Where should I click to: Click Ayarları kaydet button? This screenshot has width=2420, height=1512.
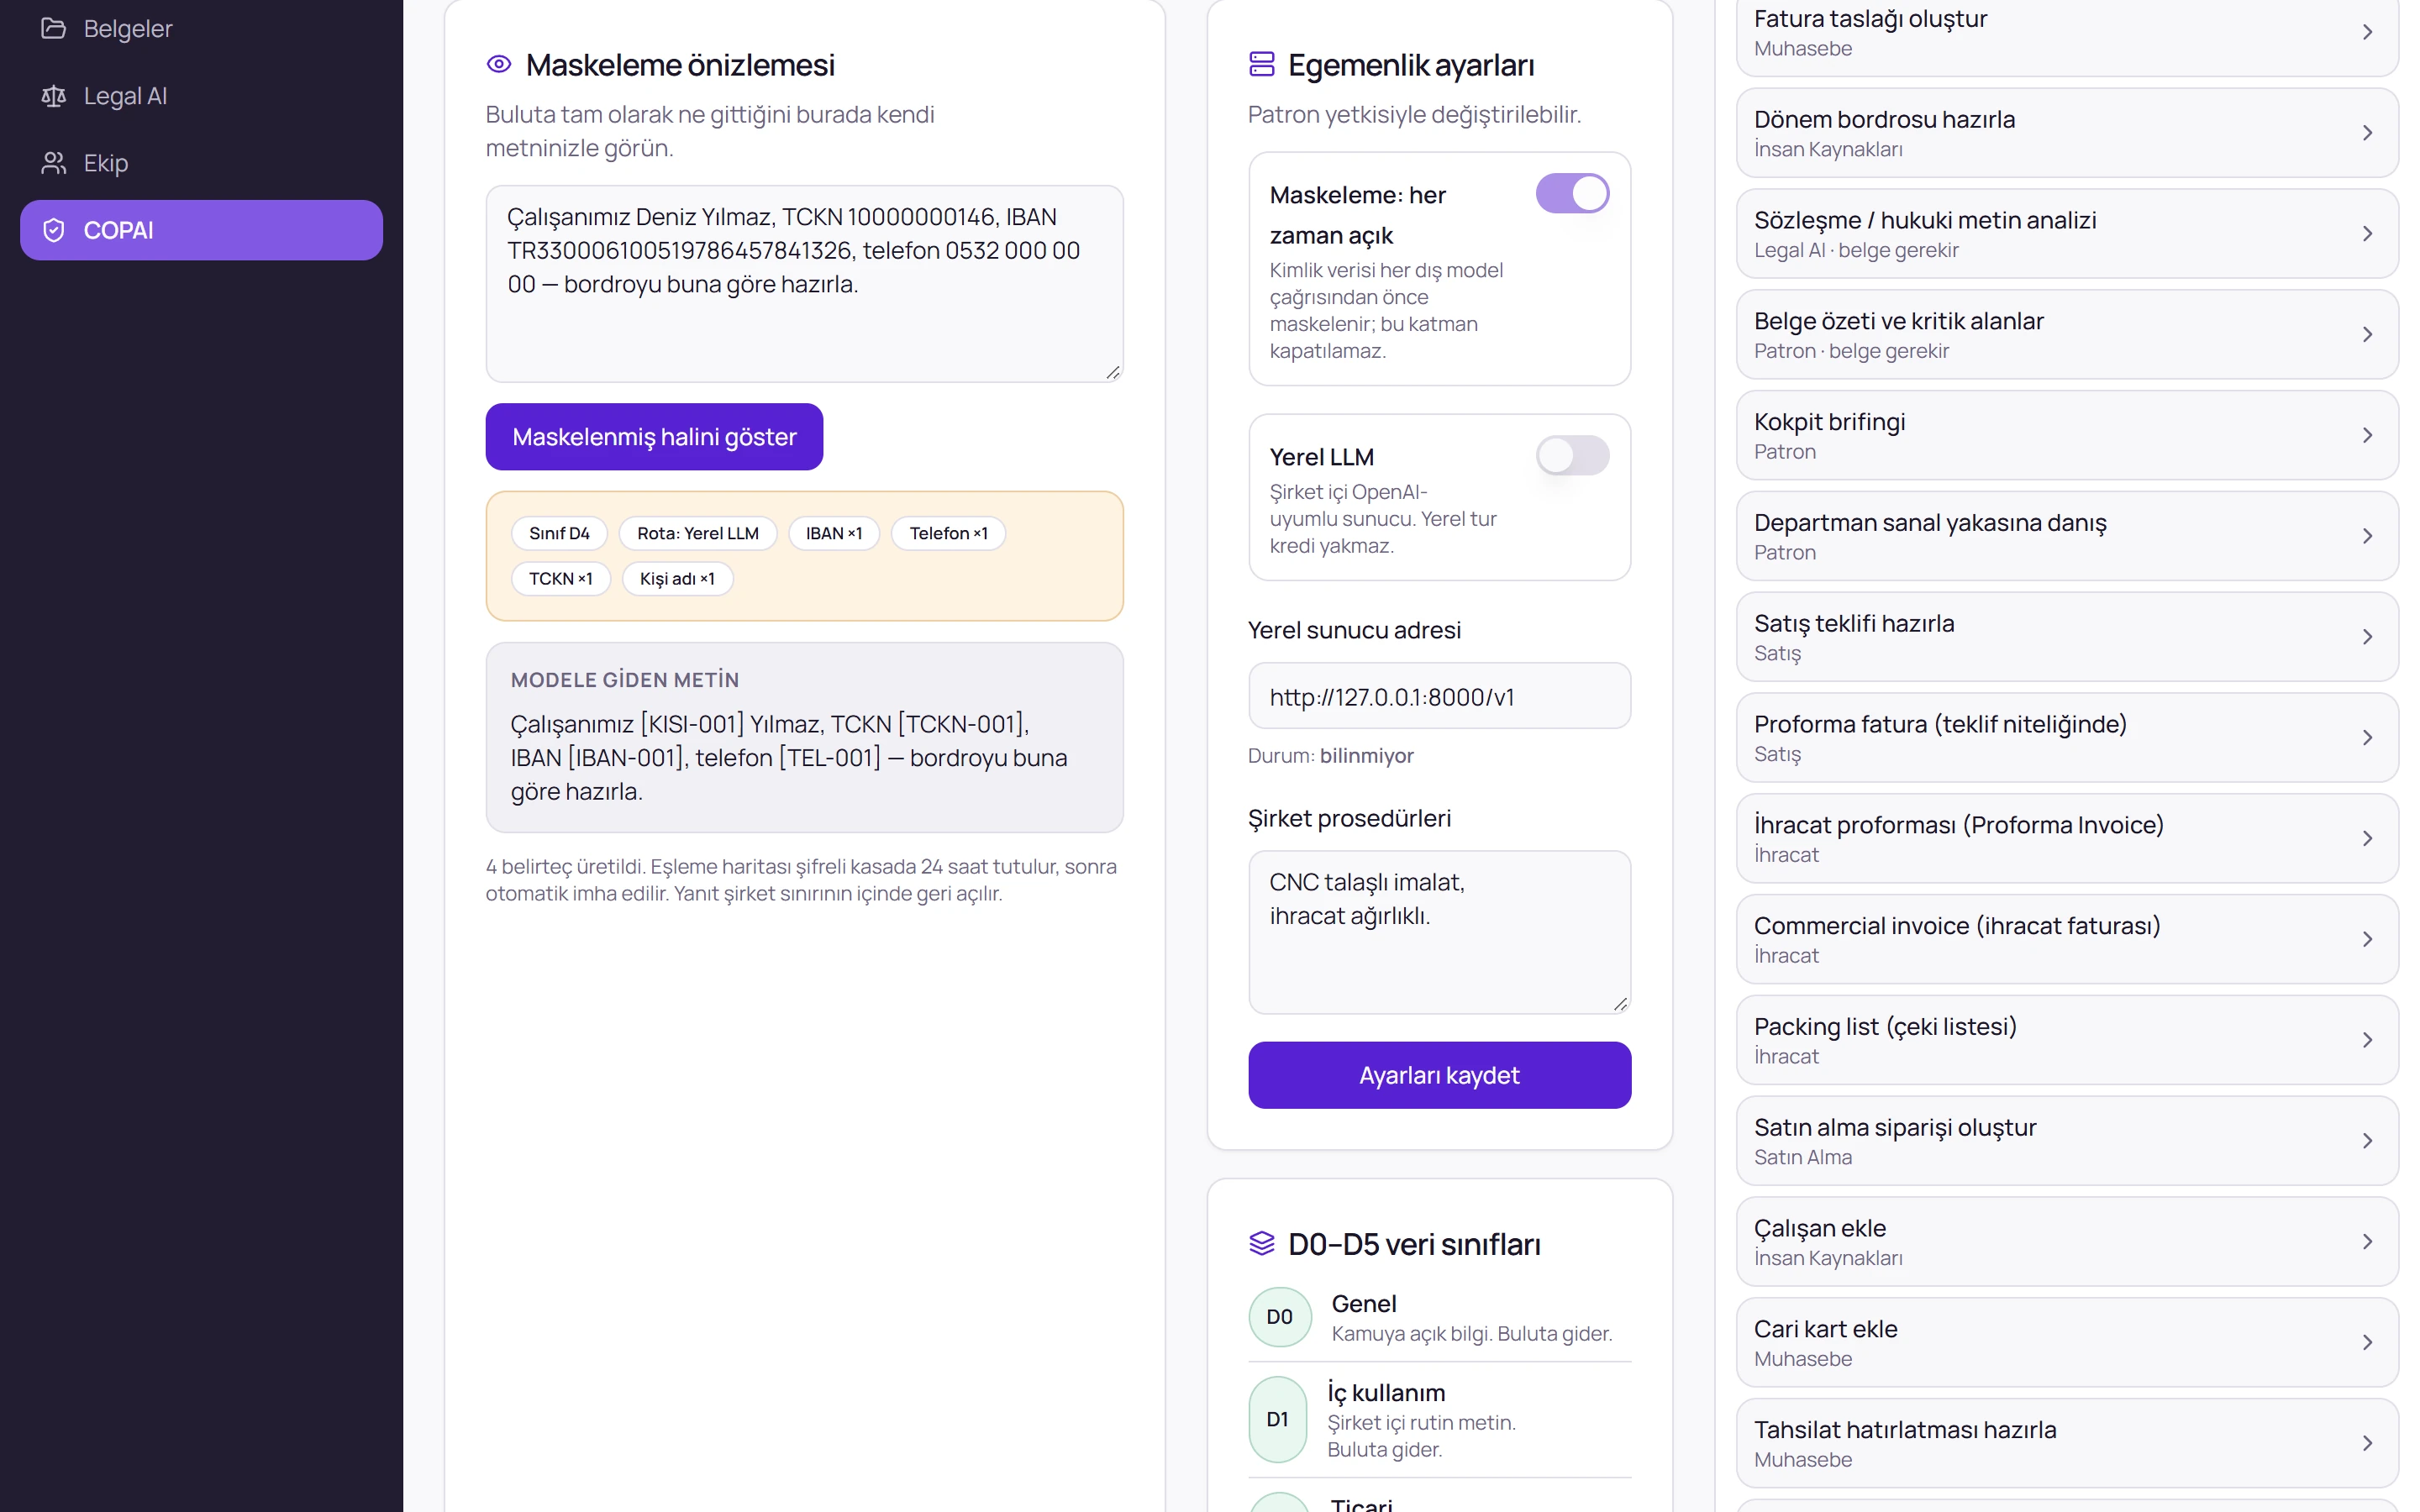(x=1439, y=1075)
